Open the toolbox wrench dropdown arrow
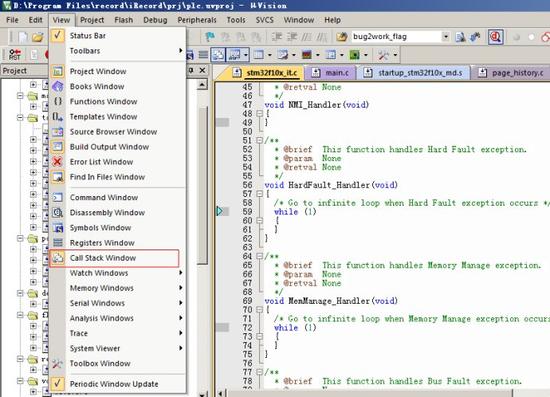Image resolution: width=550 pixels, height=397 pixels. pyautogui.click(x=395, y=55)
